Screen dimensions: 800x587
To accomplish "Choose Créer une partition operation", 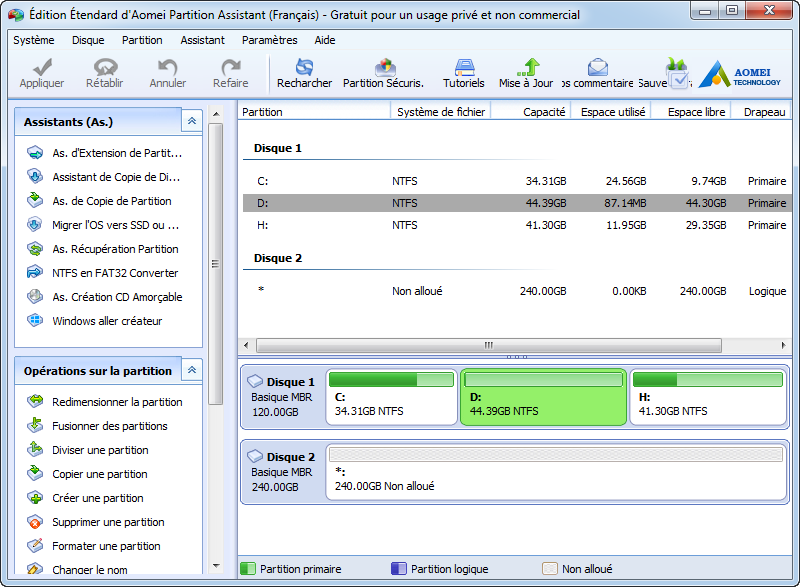I will [86, 498].
